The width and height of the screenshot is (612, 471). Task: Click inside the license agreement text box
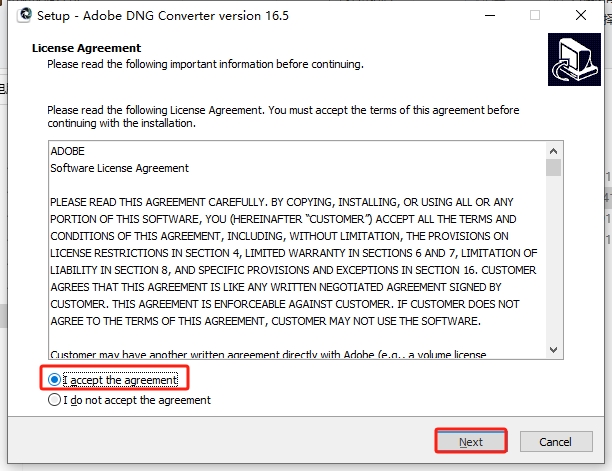coord(297,250)
